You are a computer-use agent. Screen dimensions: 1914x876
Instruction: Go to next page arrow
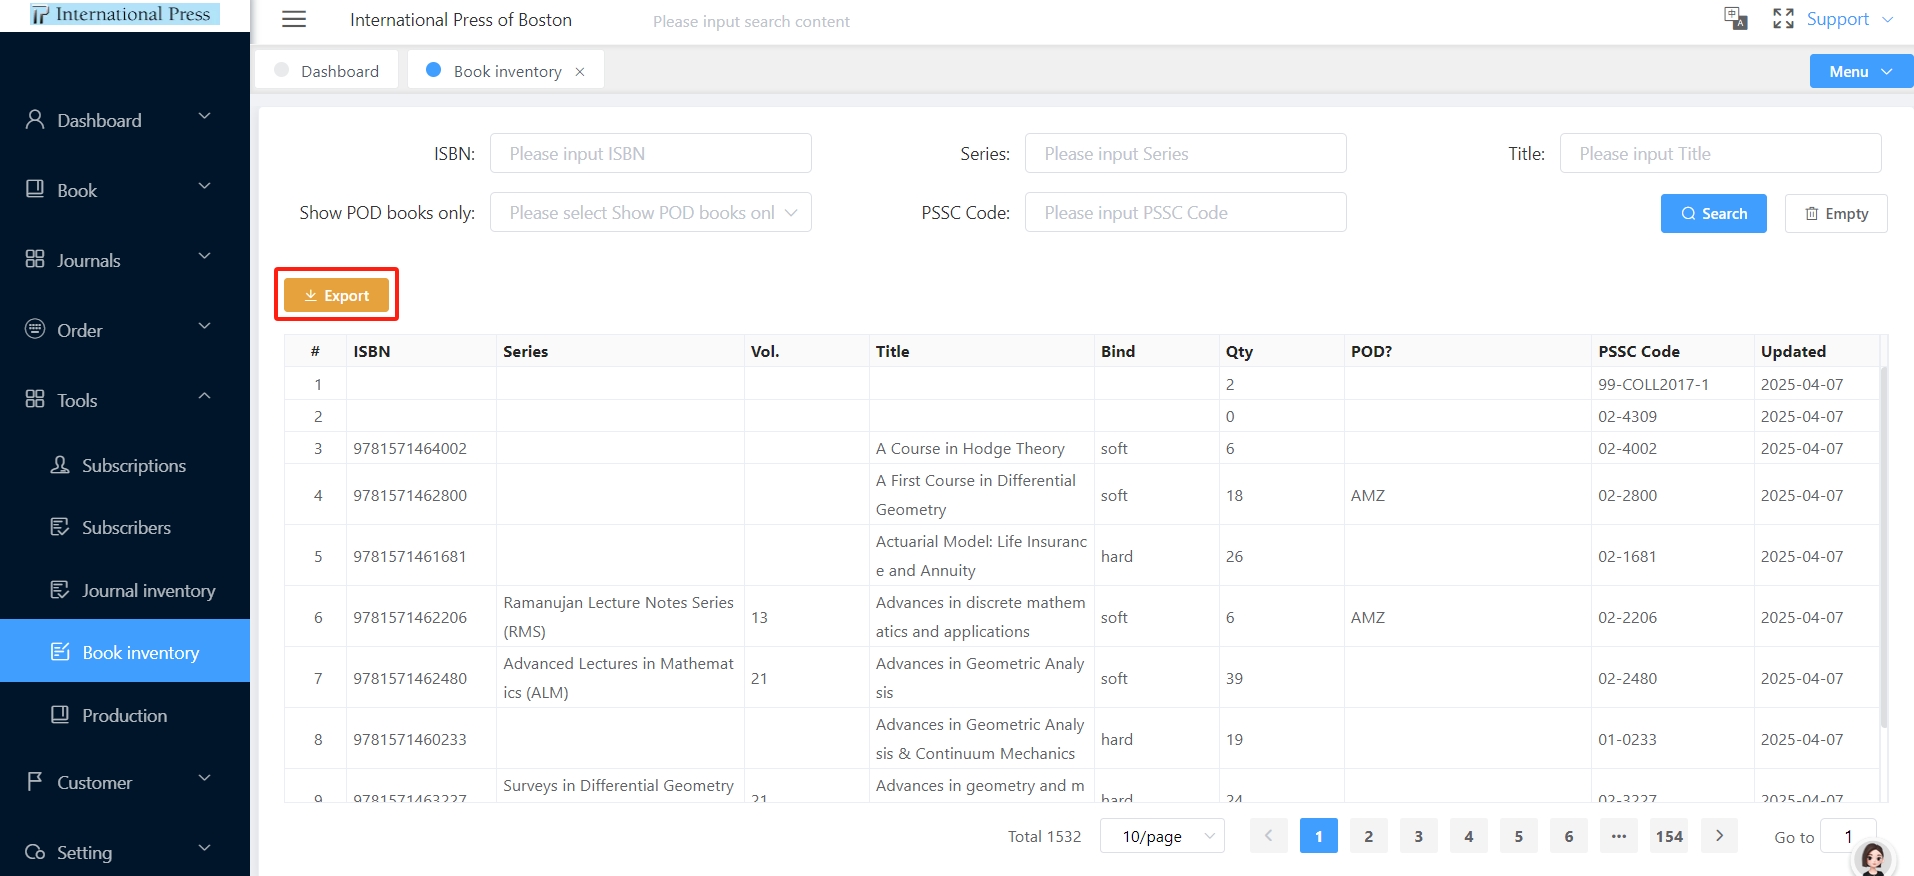pyautogui.click(x=1719, y=836)
